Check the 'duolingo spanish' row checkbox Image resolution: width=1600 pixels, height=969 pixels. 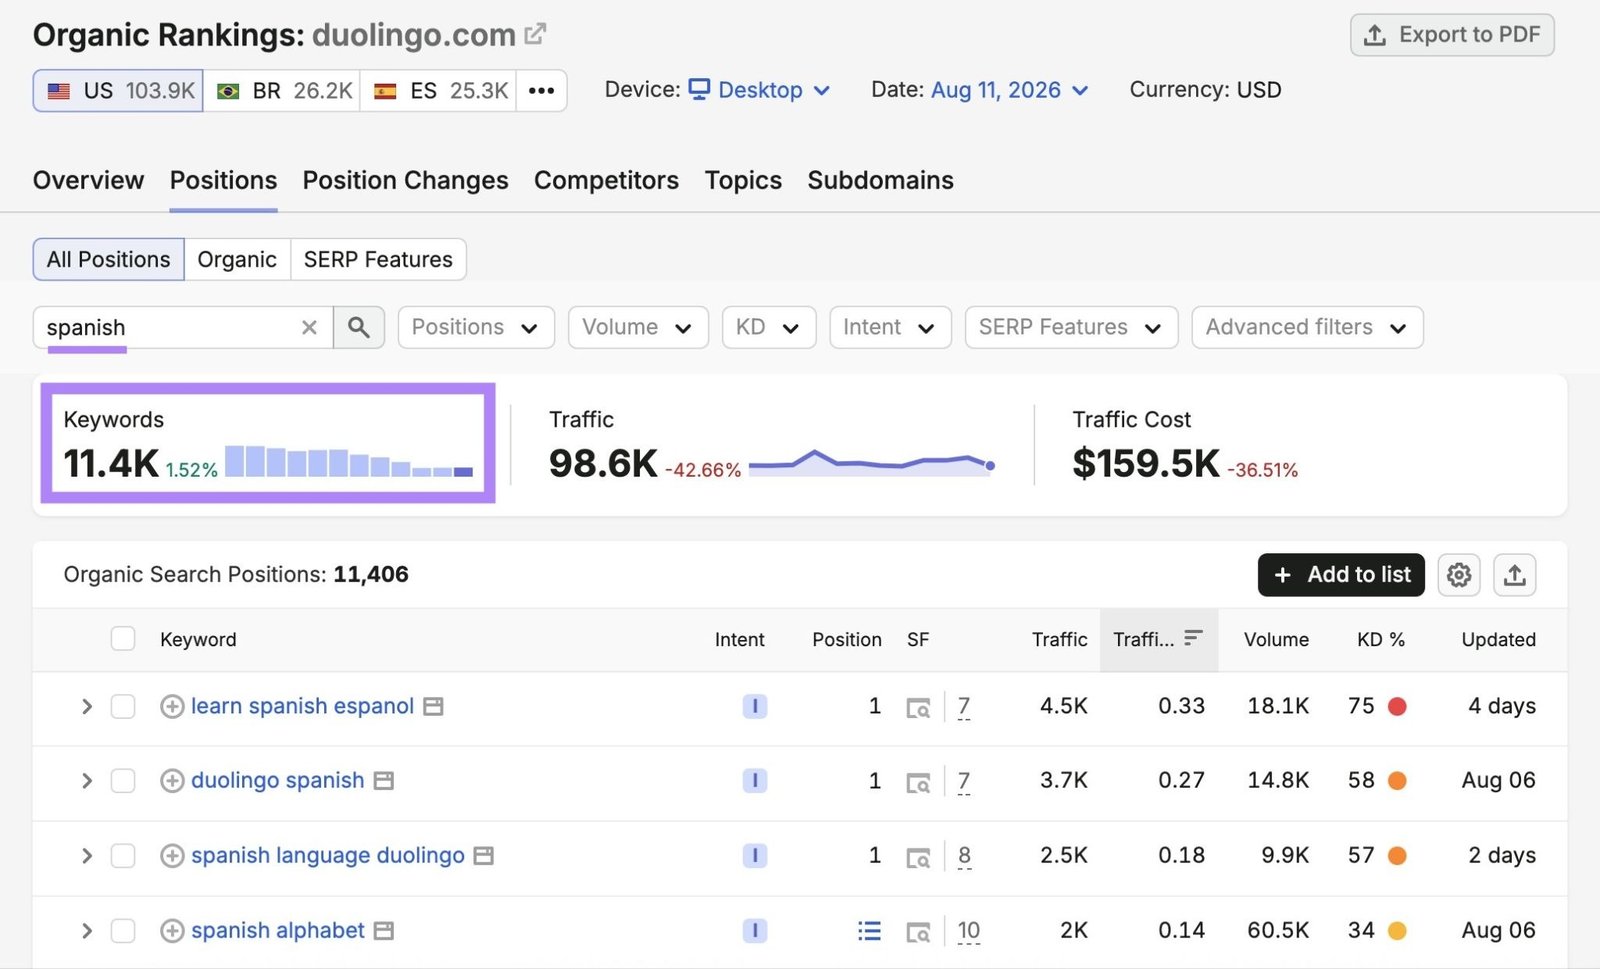point(123,781)
